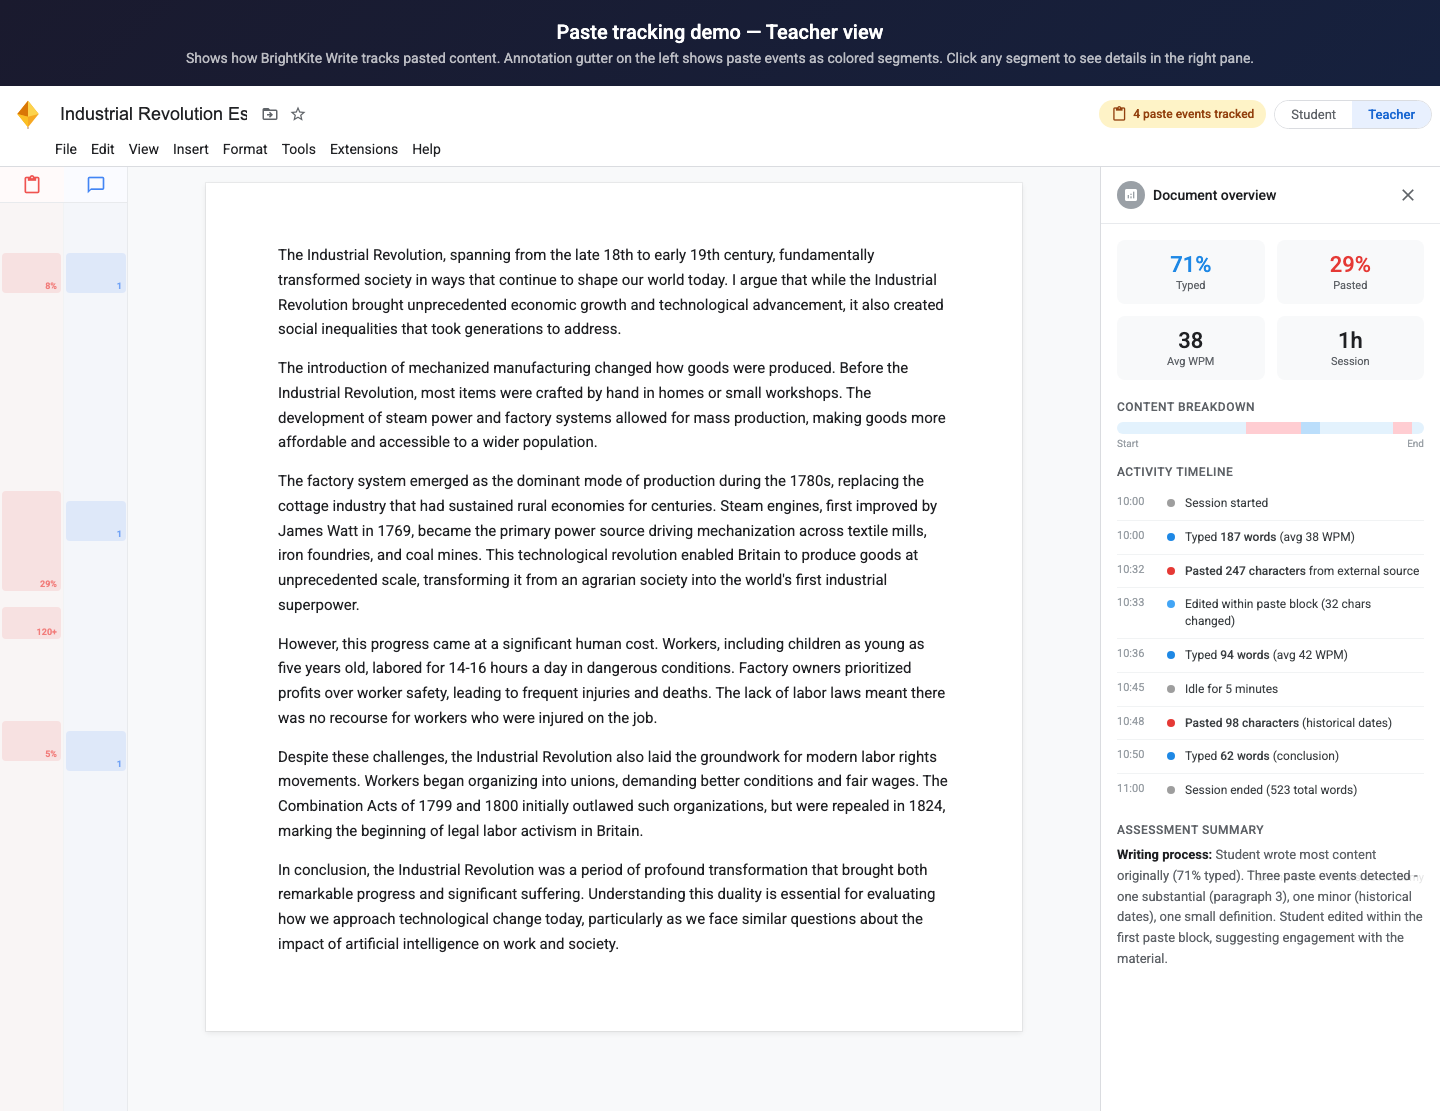
Task: Open the Extensions menu
Action: [363, 149]
